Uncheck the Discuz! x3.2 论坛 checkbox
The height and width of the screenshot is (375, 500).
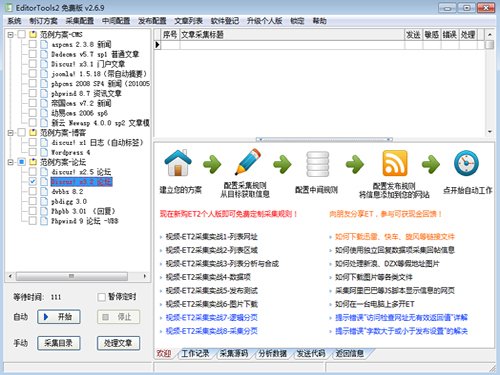[x=33, y=182]
